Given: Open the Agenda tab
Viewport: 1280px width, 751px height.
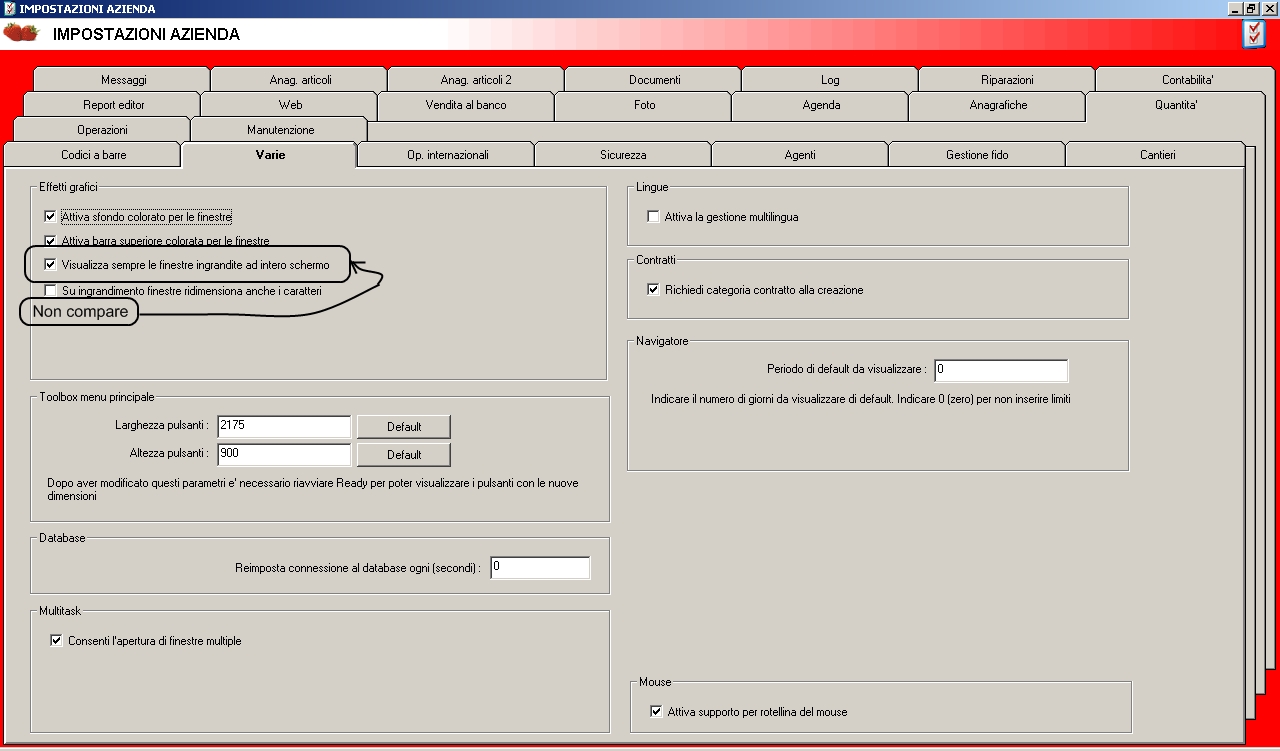Looking at the screenshot, I should click(820, 105).
